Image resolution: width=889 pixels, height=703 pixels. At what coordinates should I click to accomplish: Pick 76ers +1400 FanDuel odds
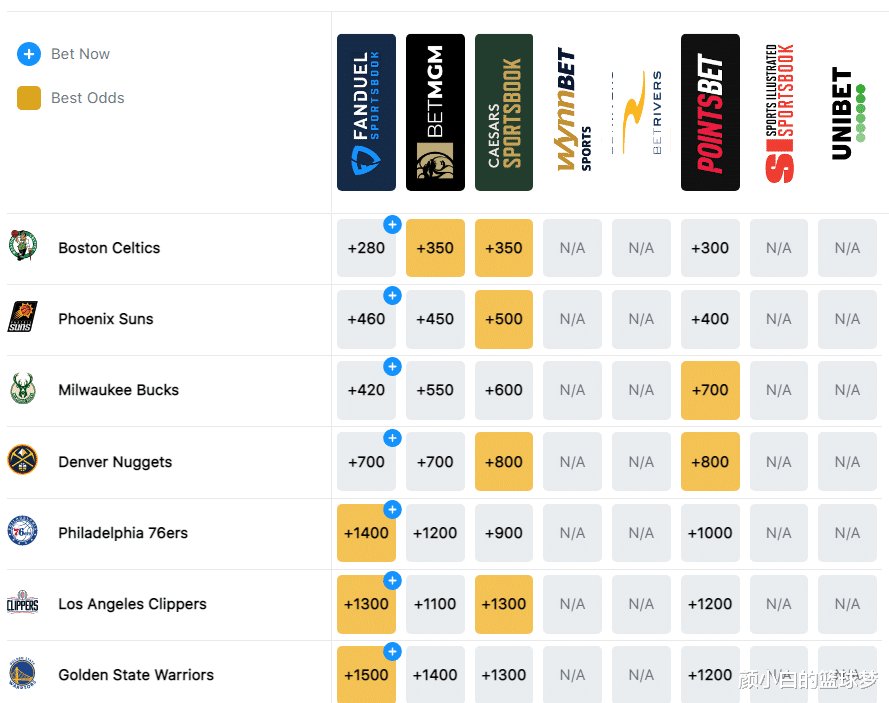pos(366,533)
